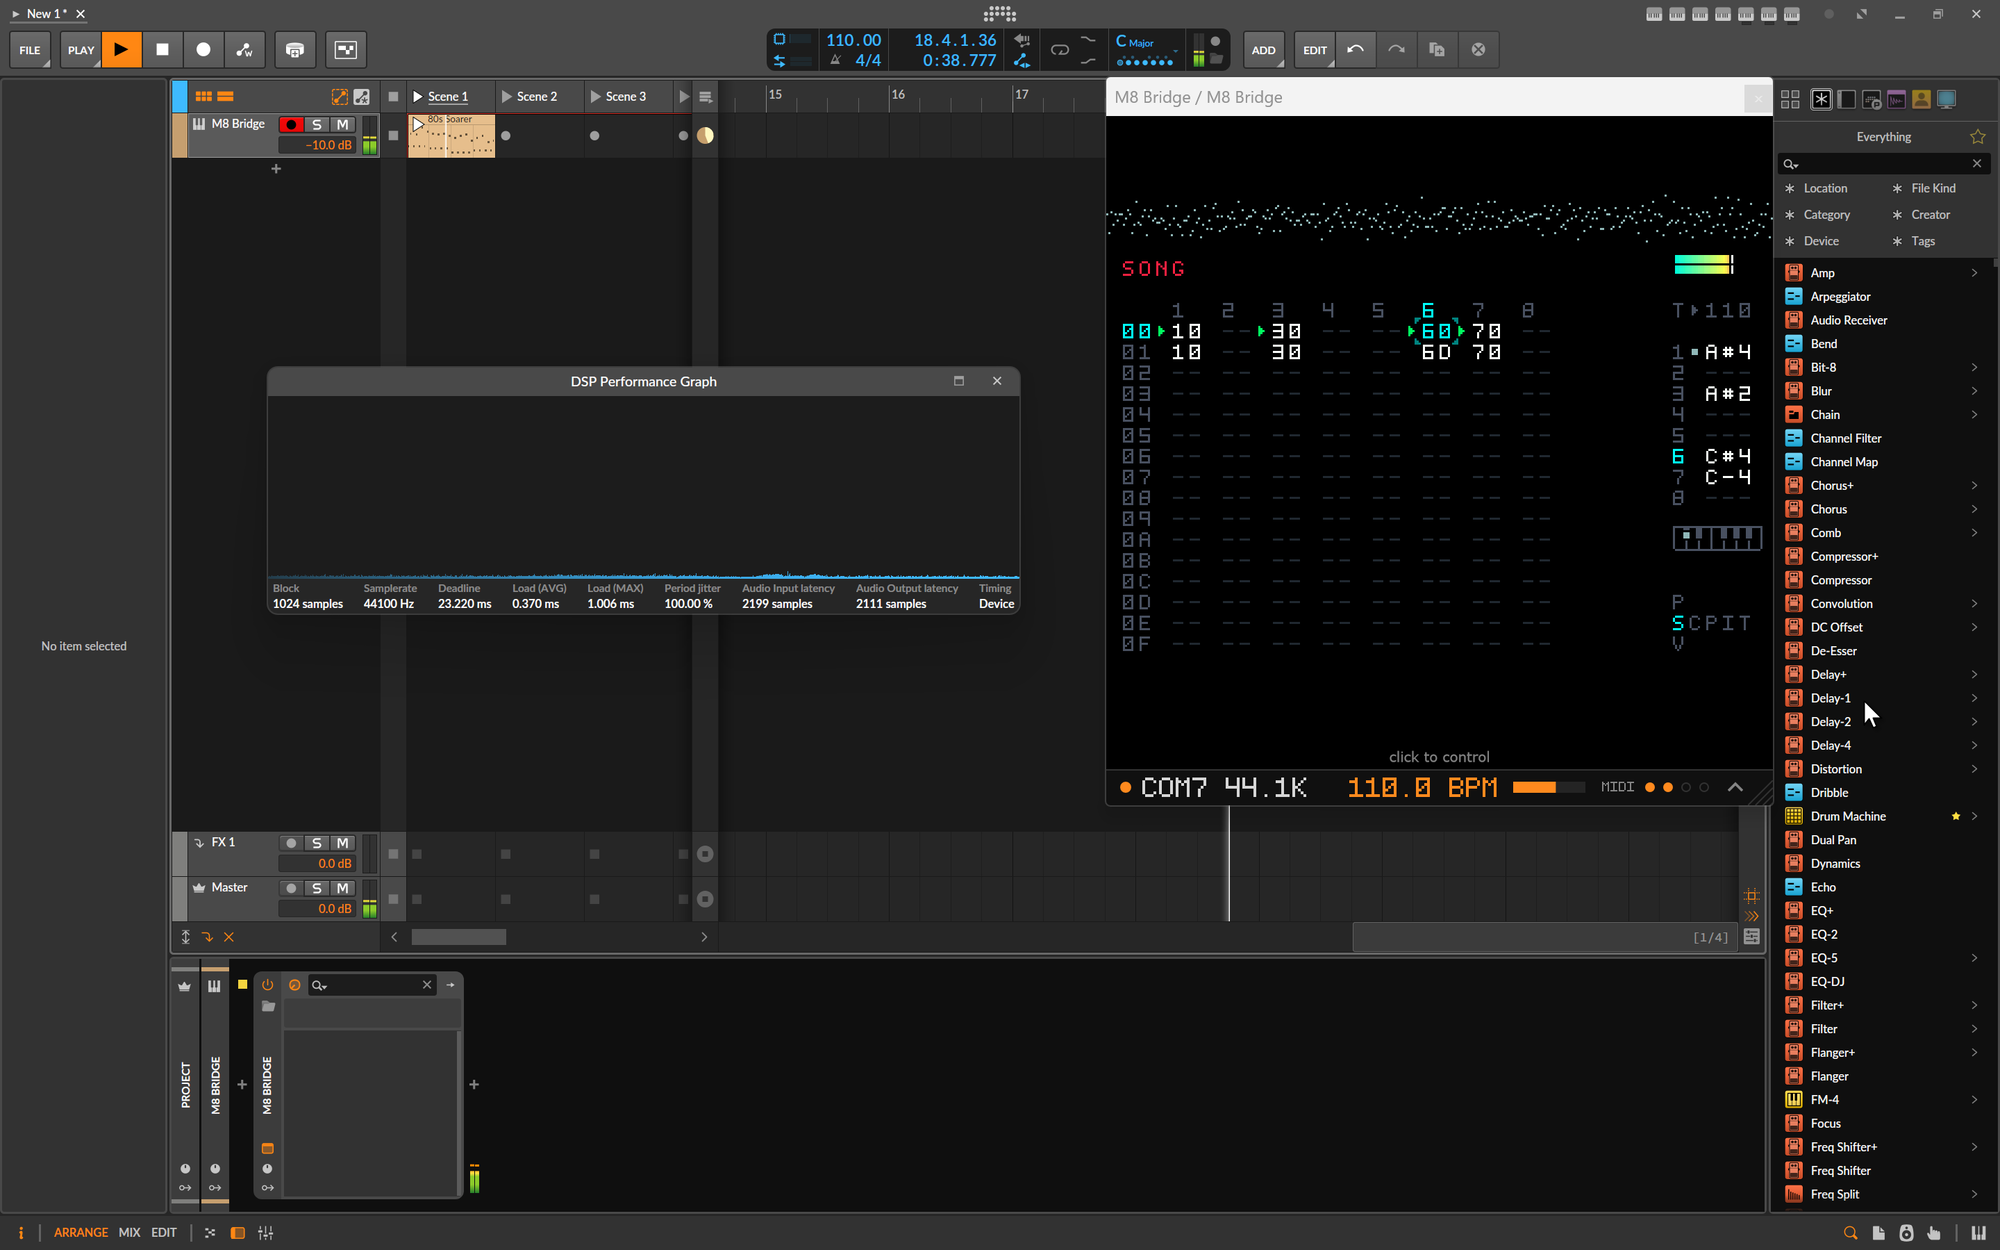Click the M8 Bridge volume field -10.0 dB
This screenshot has width=2000, height=1250.
pyautogui.click(x=317, y=146)
